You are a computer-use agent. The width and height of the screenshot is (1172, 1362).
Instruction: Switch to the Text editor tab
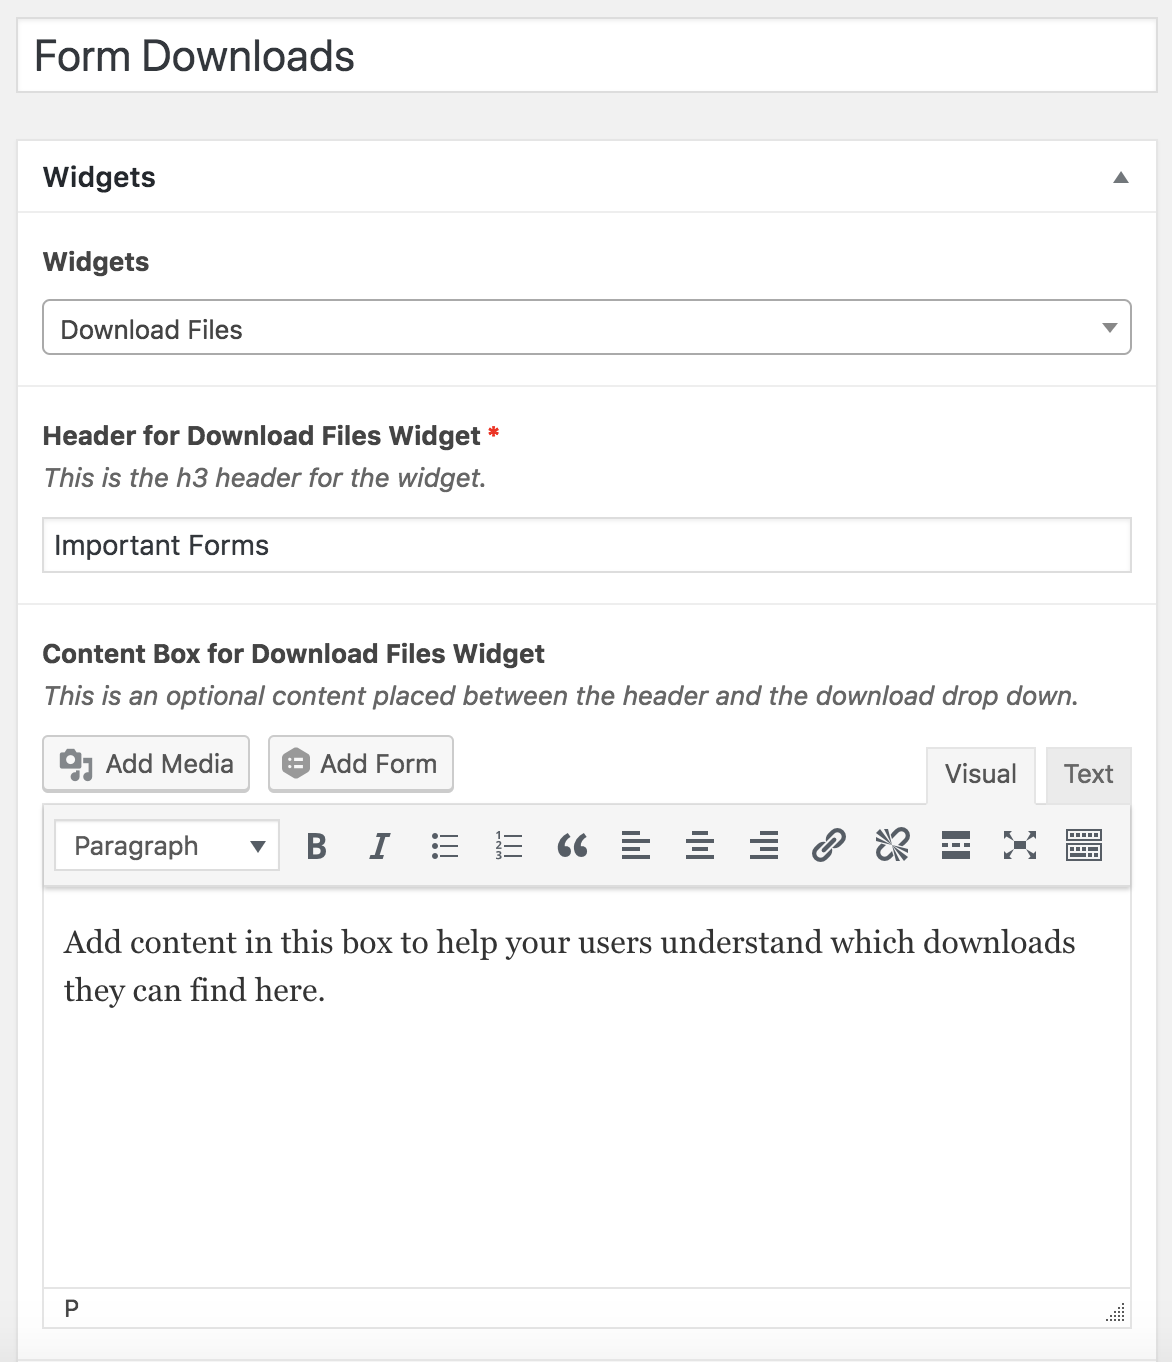(1088, 775)
